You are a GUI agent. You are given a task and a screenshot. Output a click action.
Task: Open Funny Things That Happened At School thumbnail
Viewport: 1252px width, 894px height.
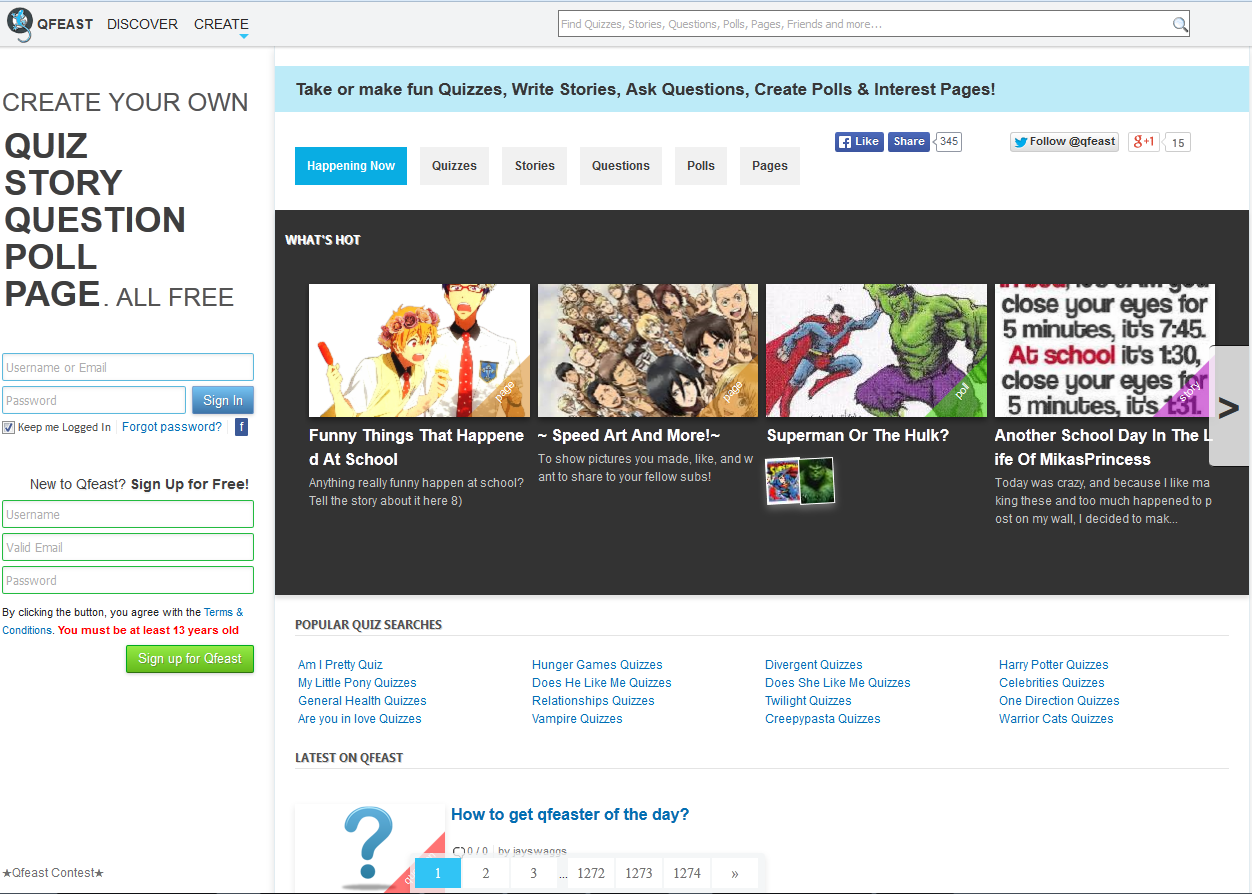click(x=419, y=350)
